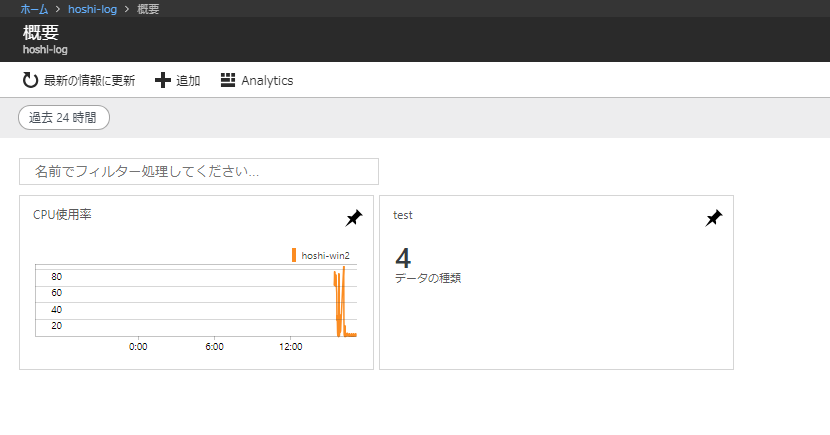Viewport: 830px width, 435px height.
Task: Click the hoshi-win2 legend label
Action: click(326, 256)
